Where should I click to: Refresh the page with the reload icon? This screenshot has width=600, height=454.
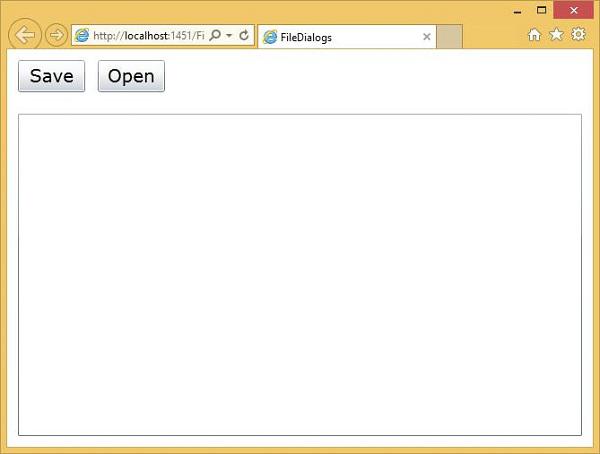(x=244, y=36)
